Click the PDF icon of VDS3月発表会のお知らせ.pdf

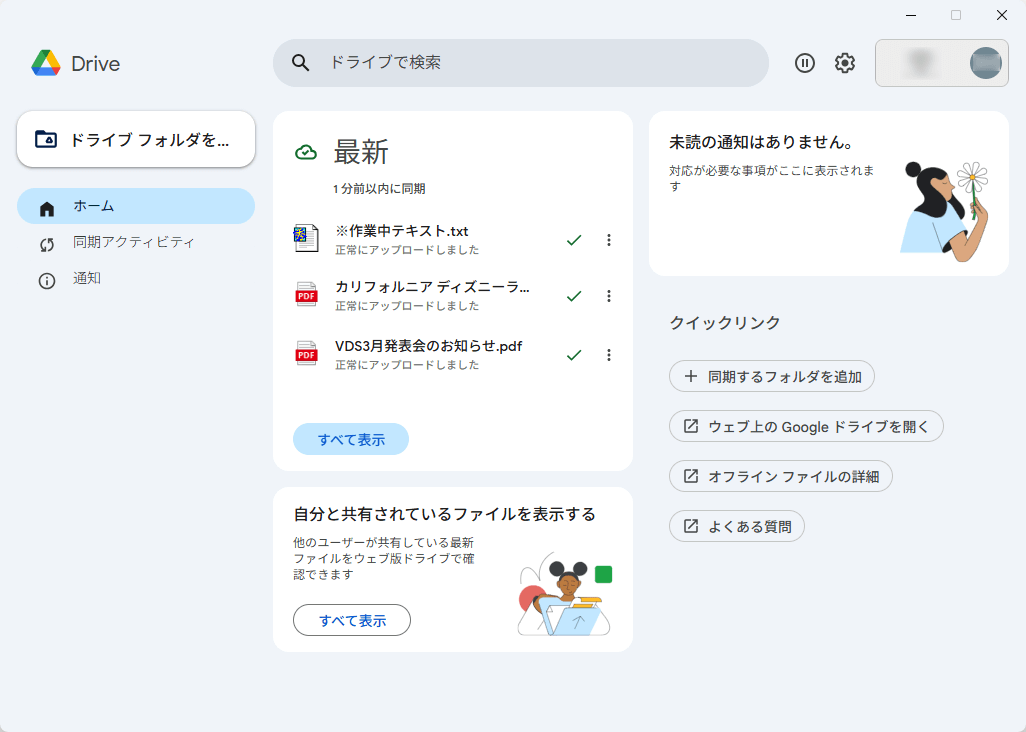[x=306, y=354]
